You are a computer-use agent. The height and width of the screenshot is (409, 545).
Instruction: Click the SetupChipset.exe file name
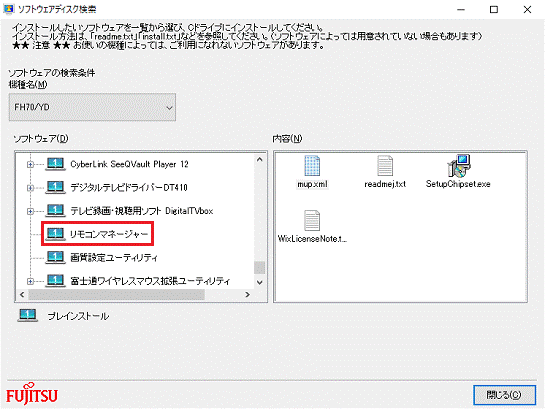pyautogui.click(x=458, y=184)
